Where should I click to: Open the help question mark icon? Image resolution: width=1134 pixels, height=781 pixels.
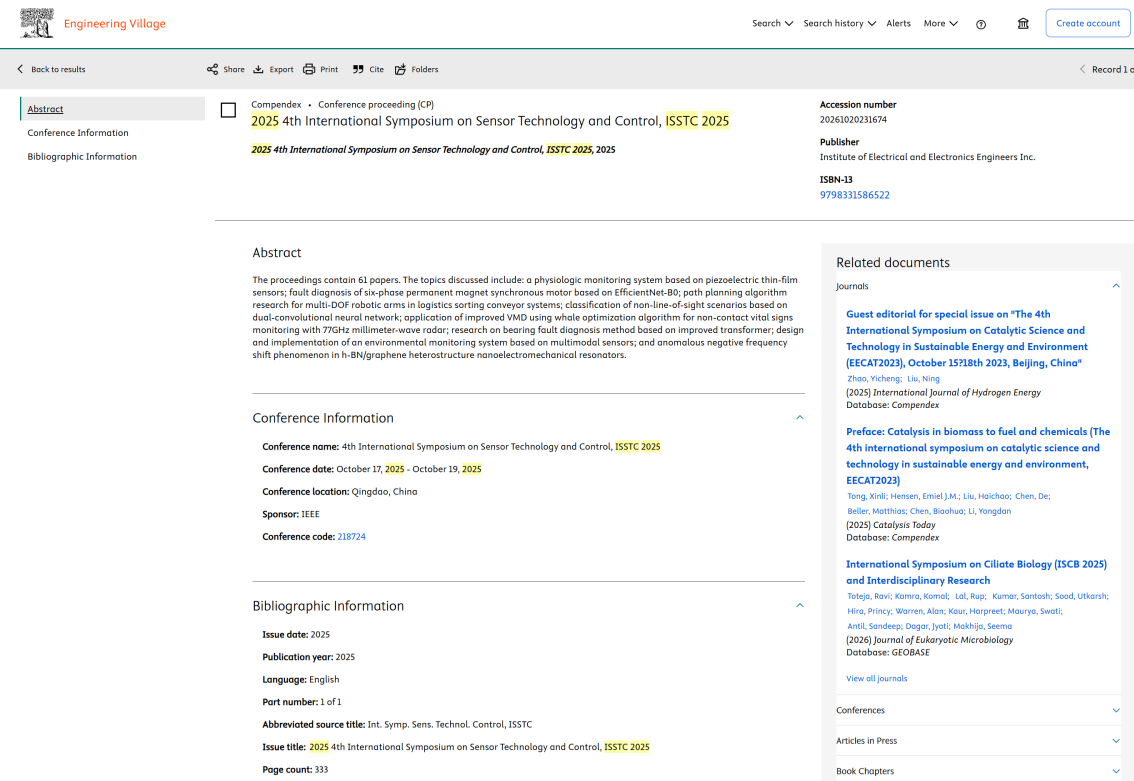point(981,24)
